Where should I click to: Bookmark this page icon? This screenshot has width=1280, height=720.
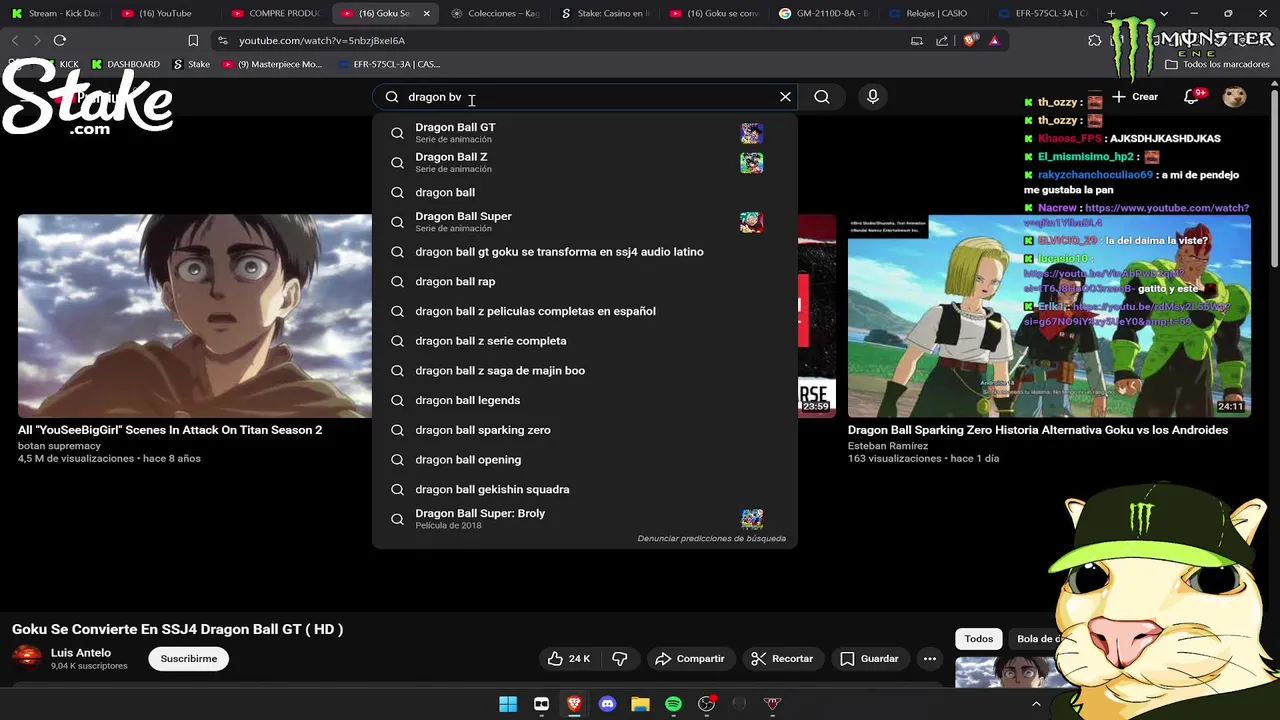click(x=193, y=40)
